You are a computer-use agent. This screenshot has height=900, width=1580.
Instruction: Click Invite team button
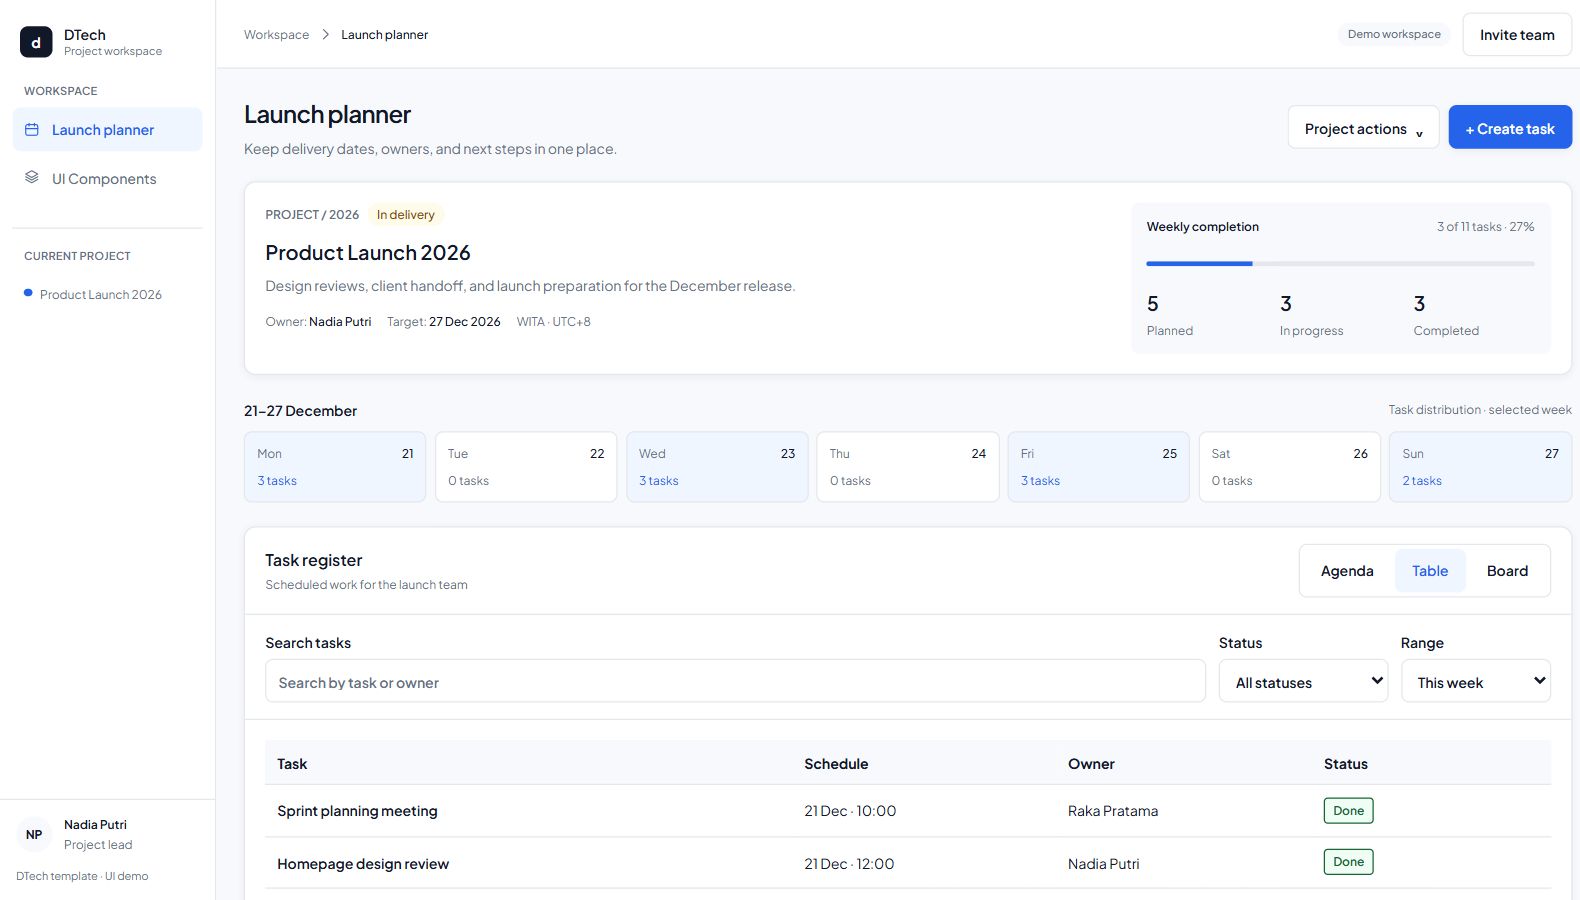tap(1517, 35)
